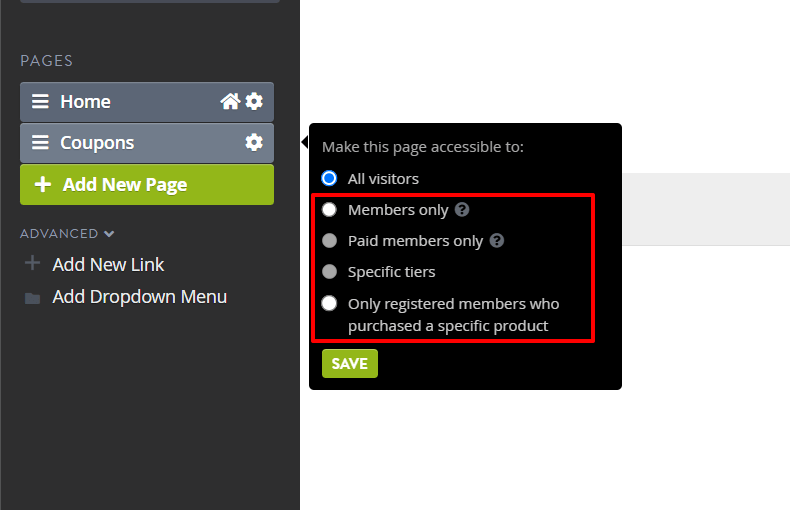
Task: Click the Add Dropdown Menu text
Action: click(x=140, y=297)
